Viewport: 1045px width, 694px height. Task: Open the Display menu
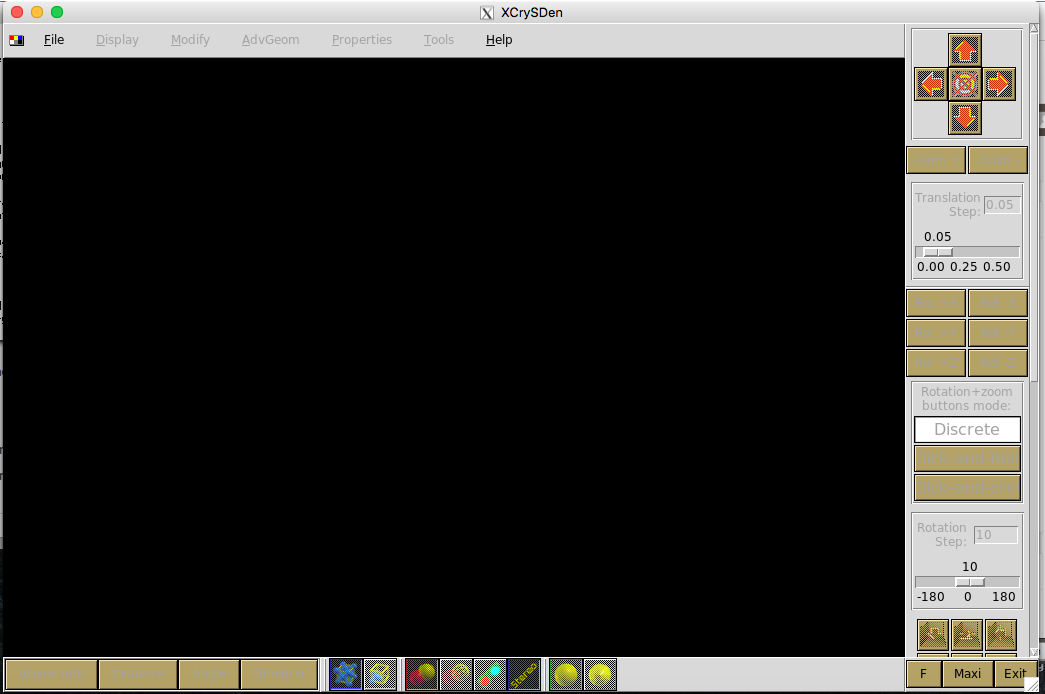pyautogui.click(x=117, y=40)
